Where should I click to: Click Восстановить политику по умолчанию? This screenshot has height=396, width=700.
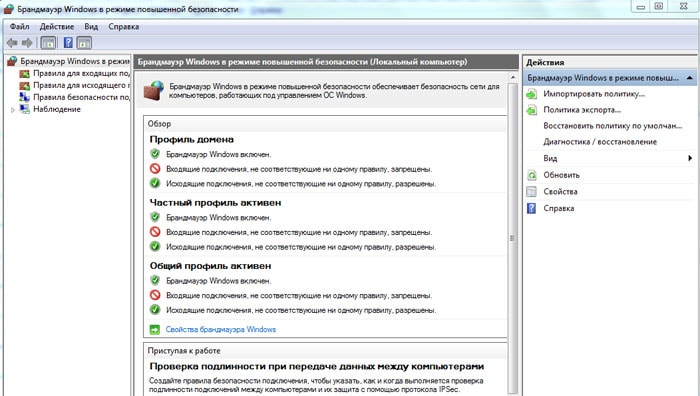click(612, 126)
